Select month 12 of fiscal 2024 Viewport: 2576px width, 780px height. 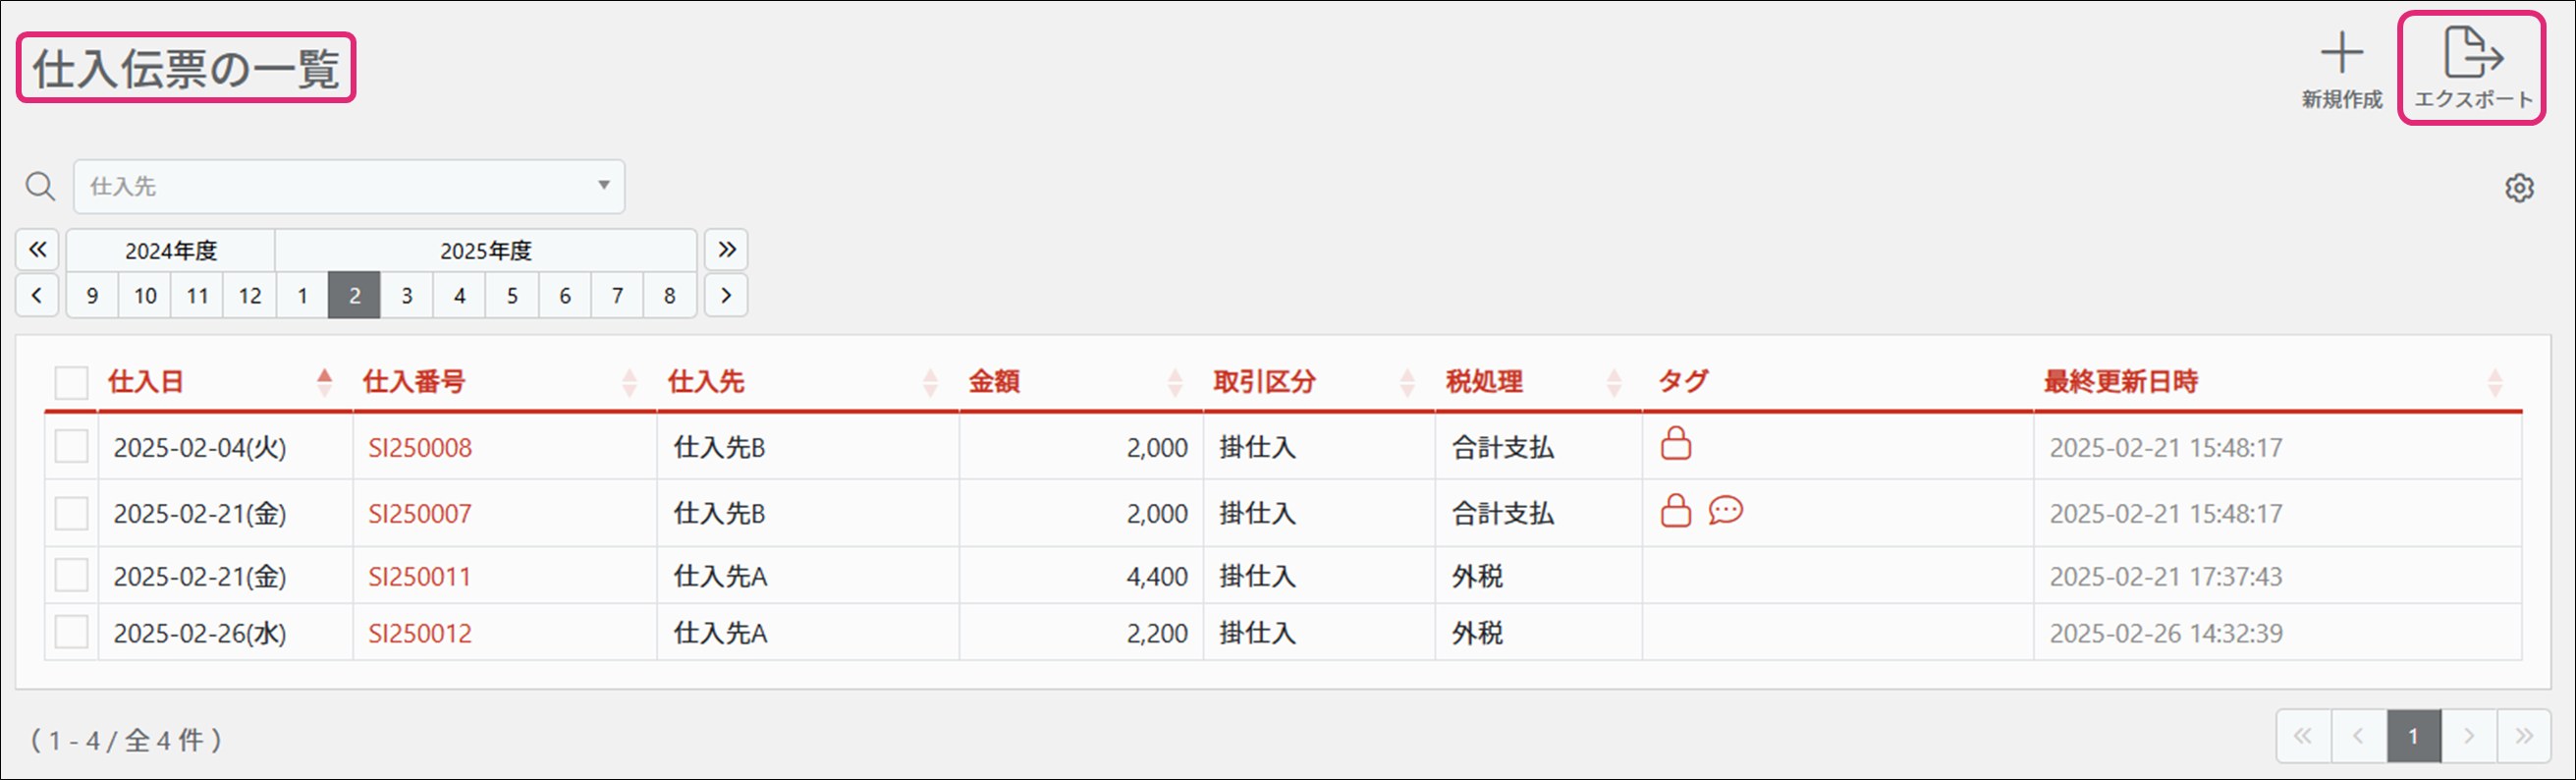pos(250,296)
